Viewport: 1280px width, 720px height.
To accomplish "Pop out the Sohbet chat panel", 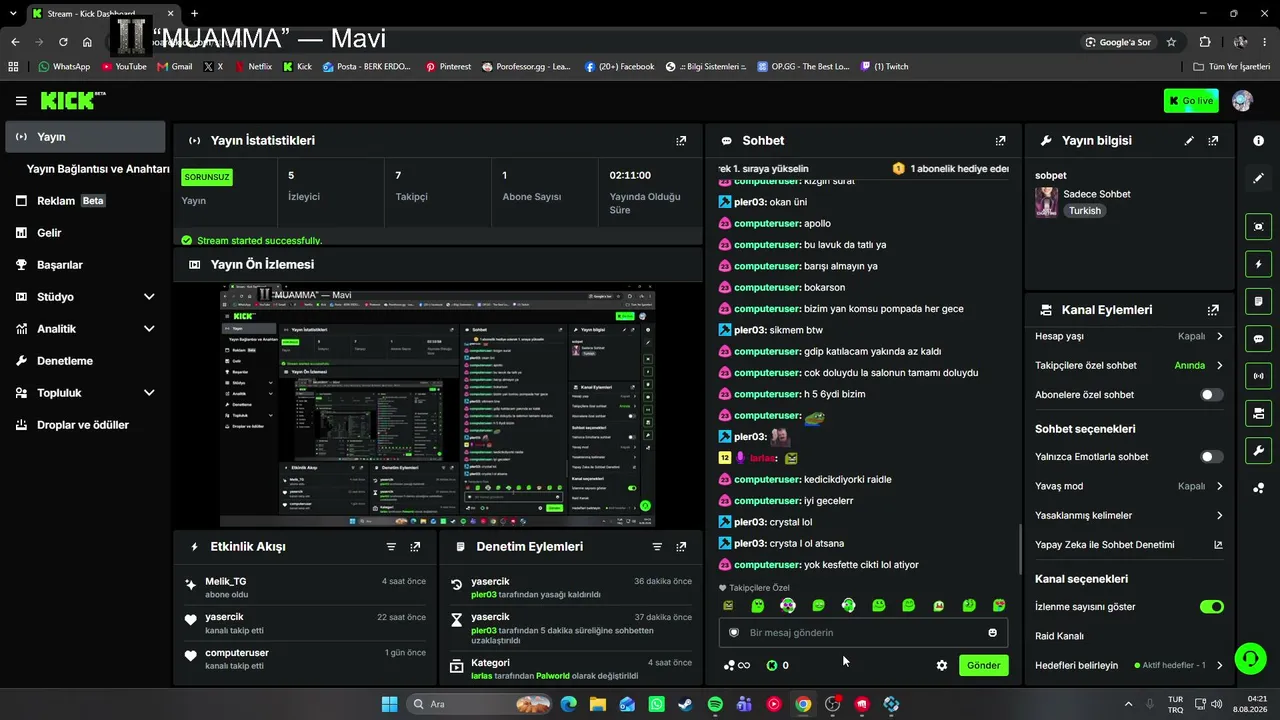I will [x=1000, y=141].
